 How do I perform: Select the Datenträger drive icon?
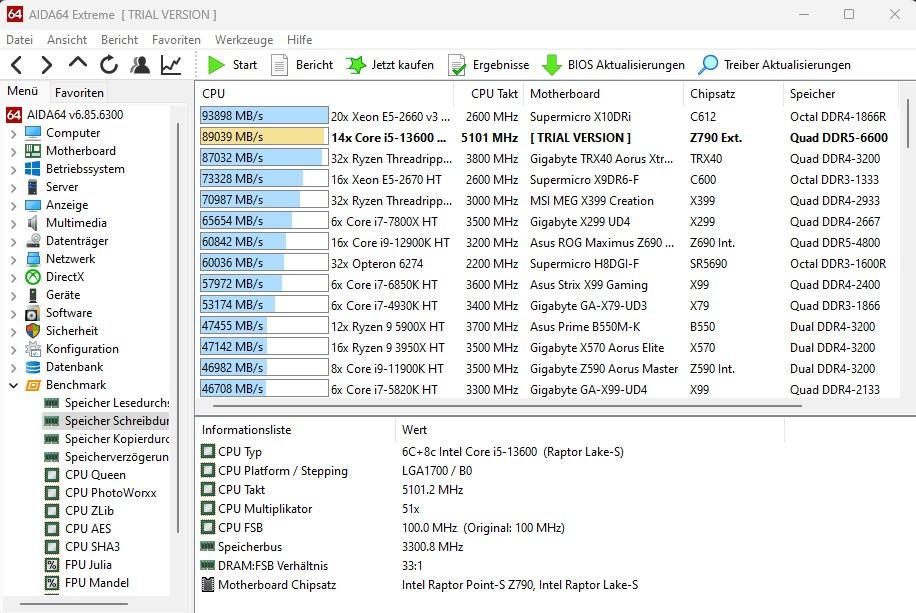33,241
